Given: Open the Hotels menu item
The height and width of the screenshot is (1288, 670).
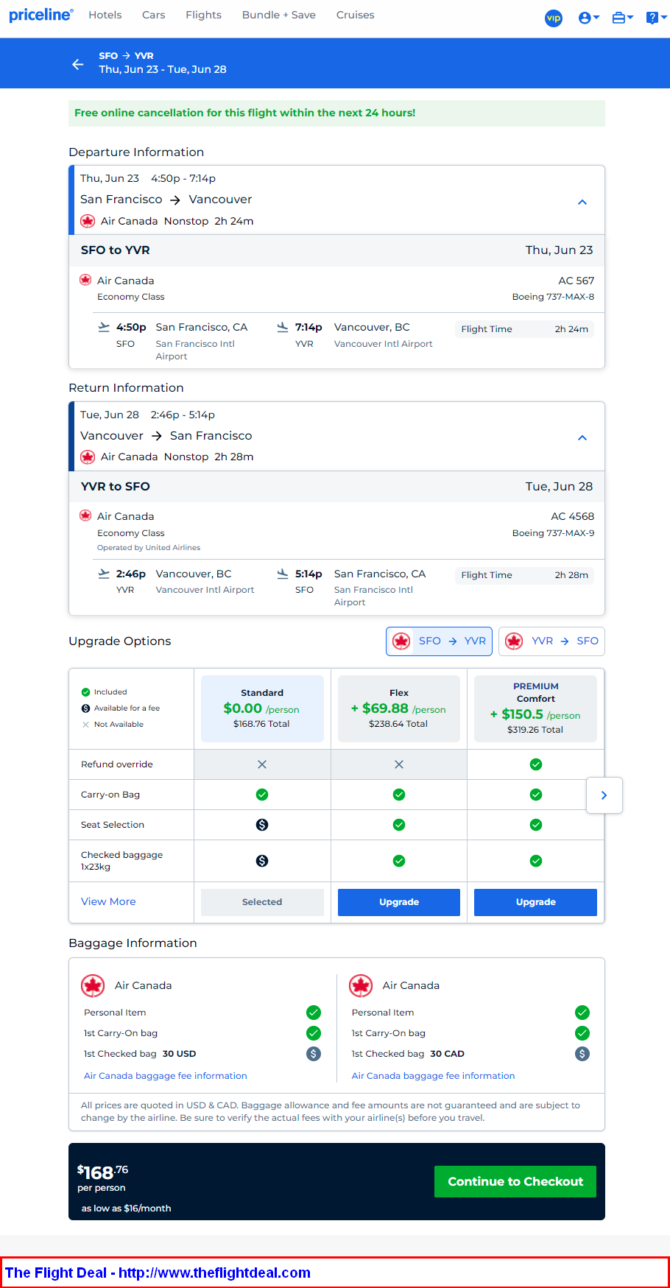Looking at the screenshot, I should pyautogui.click(x=105, y=15).
